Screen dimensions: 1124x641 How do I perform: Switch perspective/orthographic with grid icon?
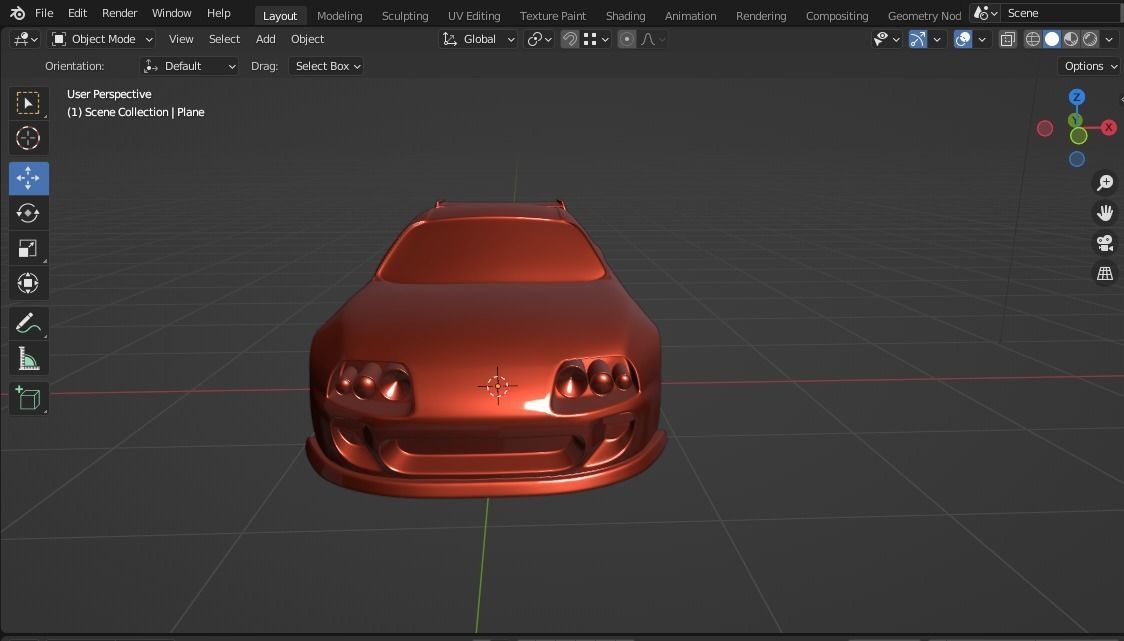point(1105,273)
